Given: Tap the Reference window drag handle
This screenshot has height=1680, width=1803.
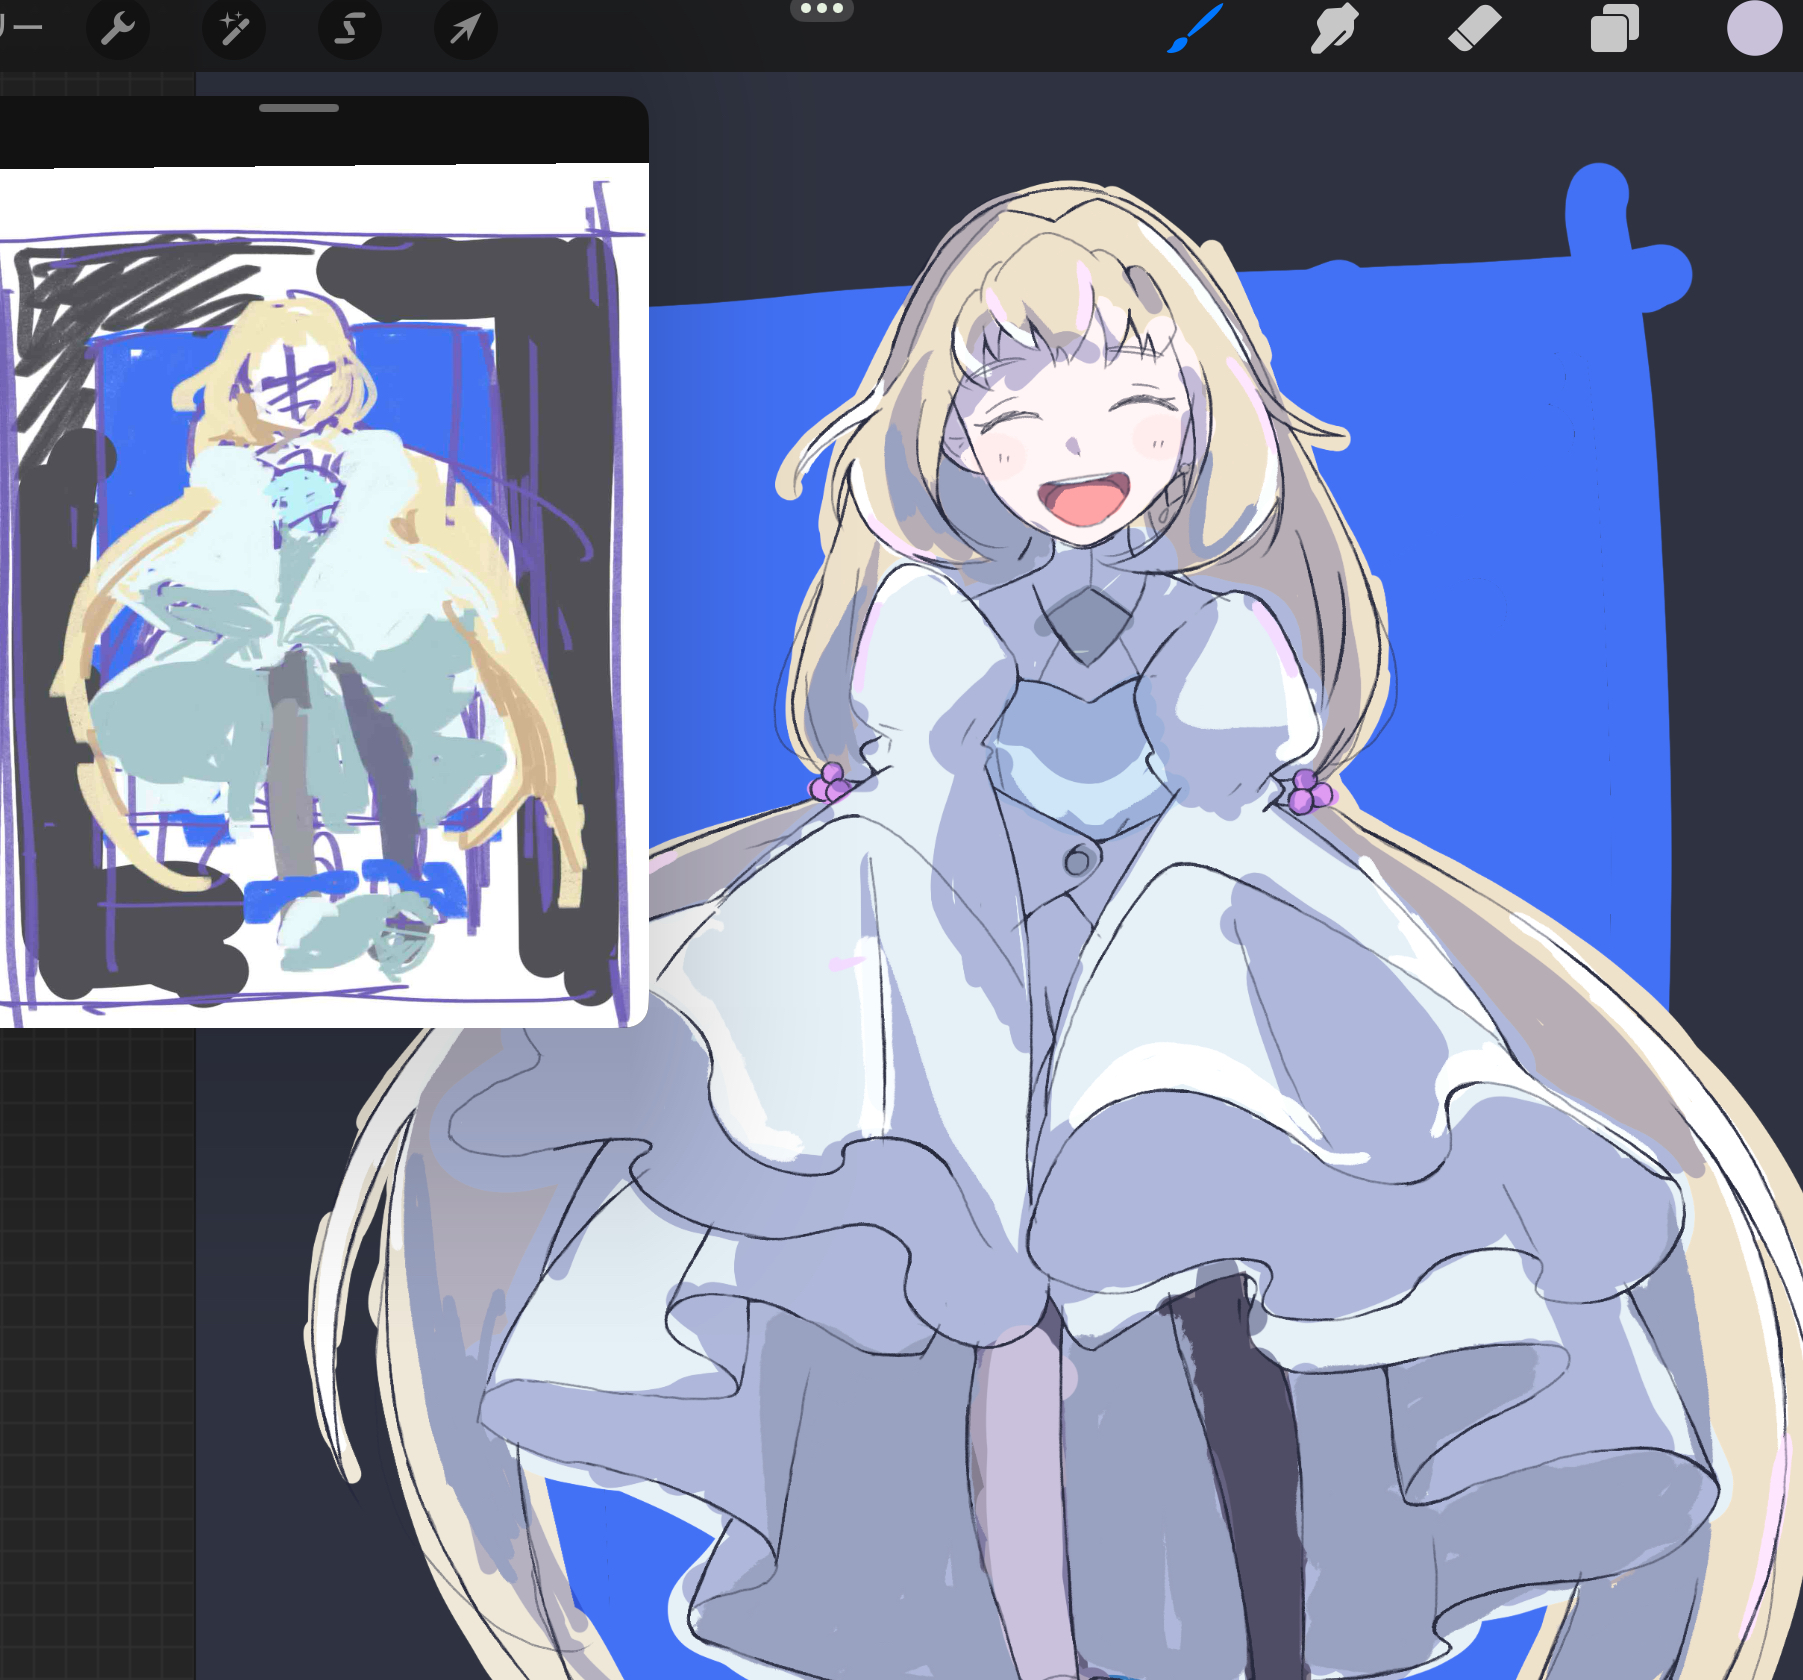Looking at the screenshot, I should coord(298,108).
